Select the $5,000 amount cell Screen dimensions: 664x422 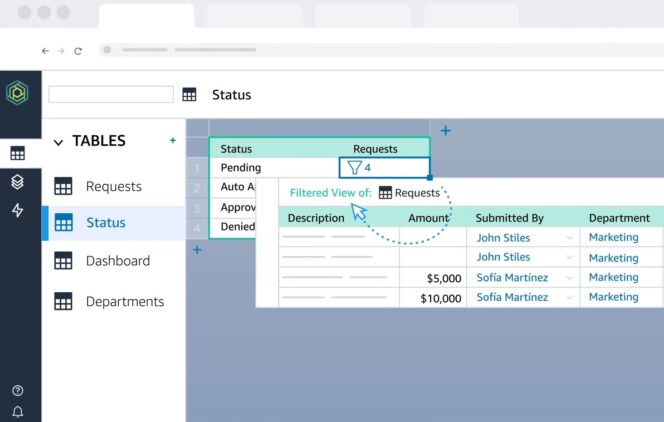(x=433, y=278)
